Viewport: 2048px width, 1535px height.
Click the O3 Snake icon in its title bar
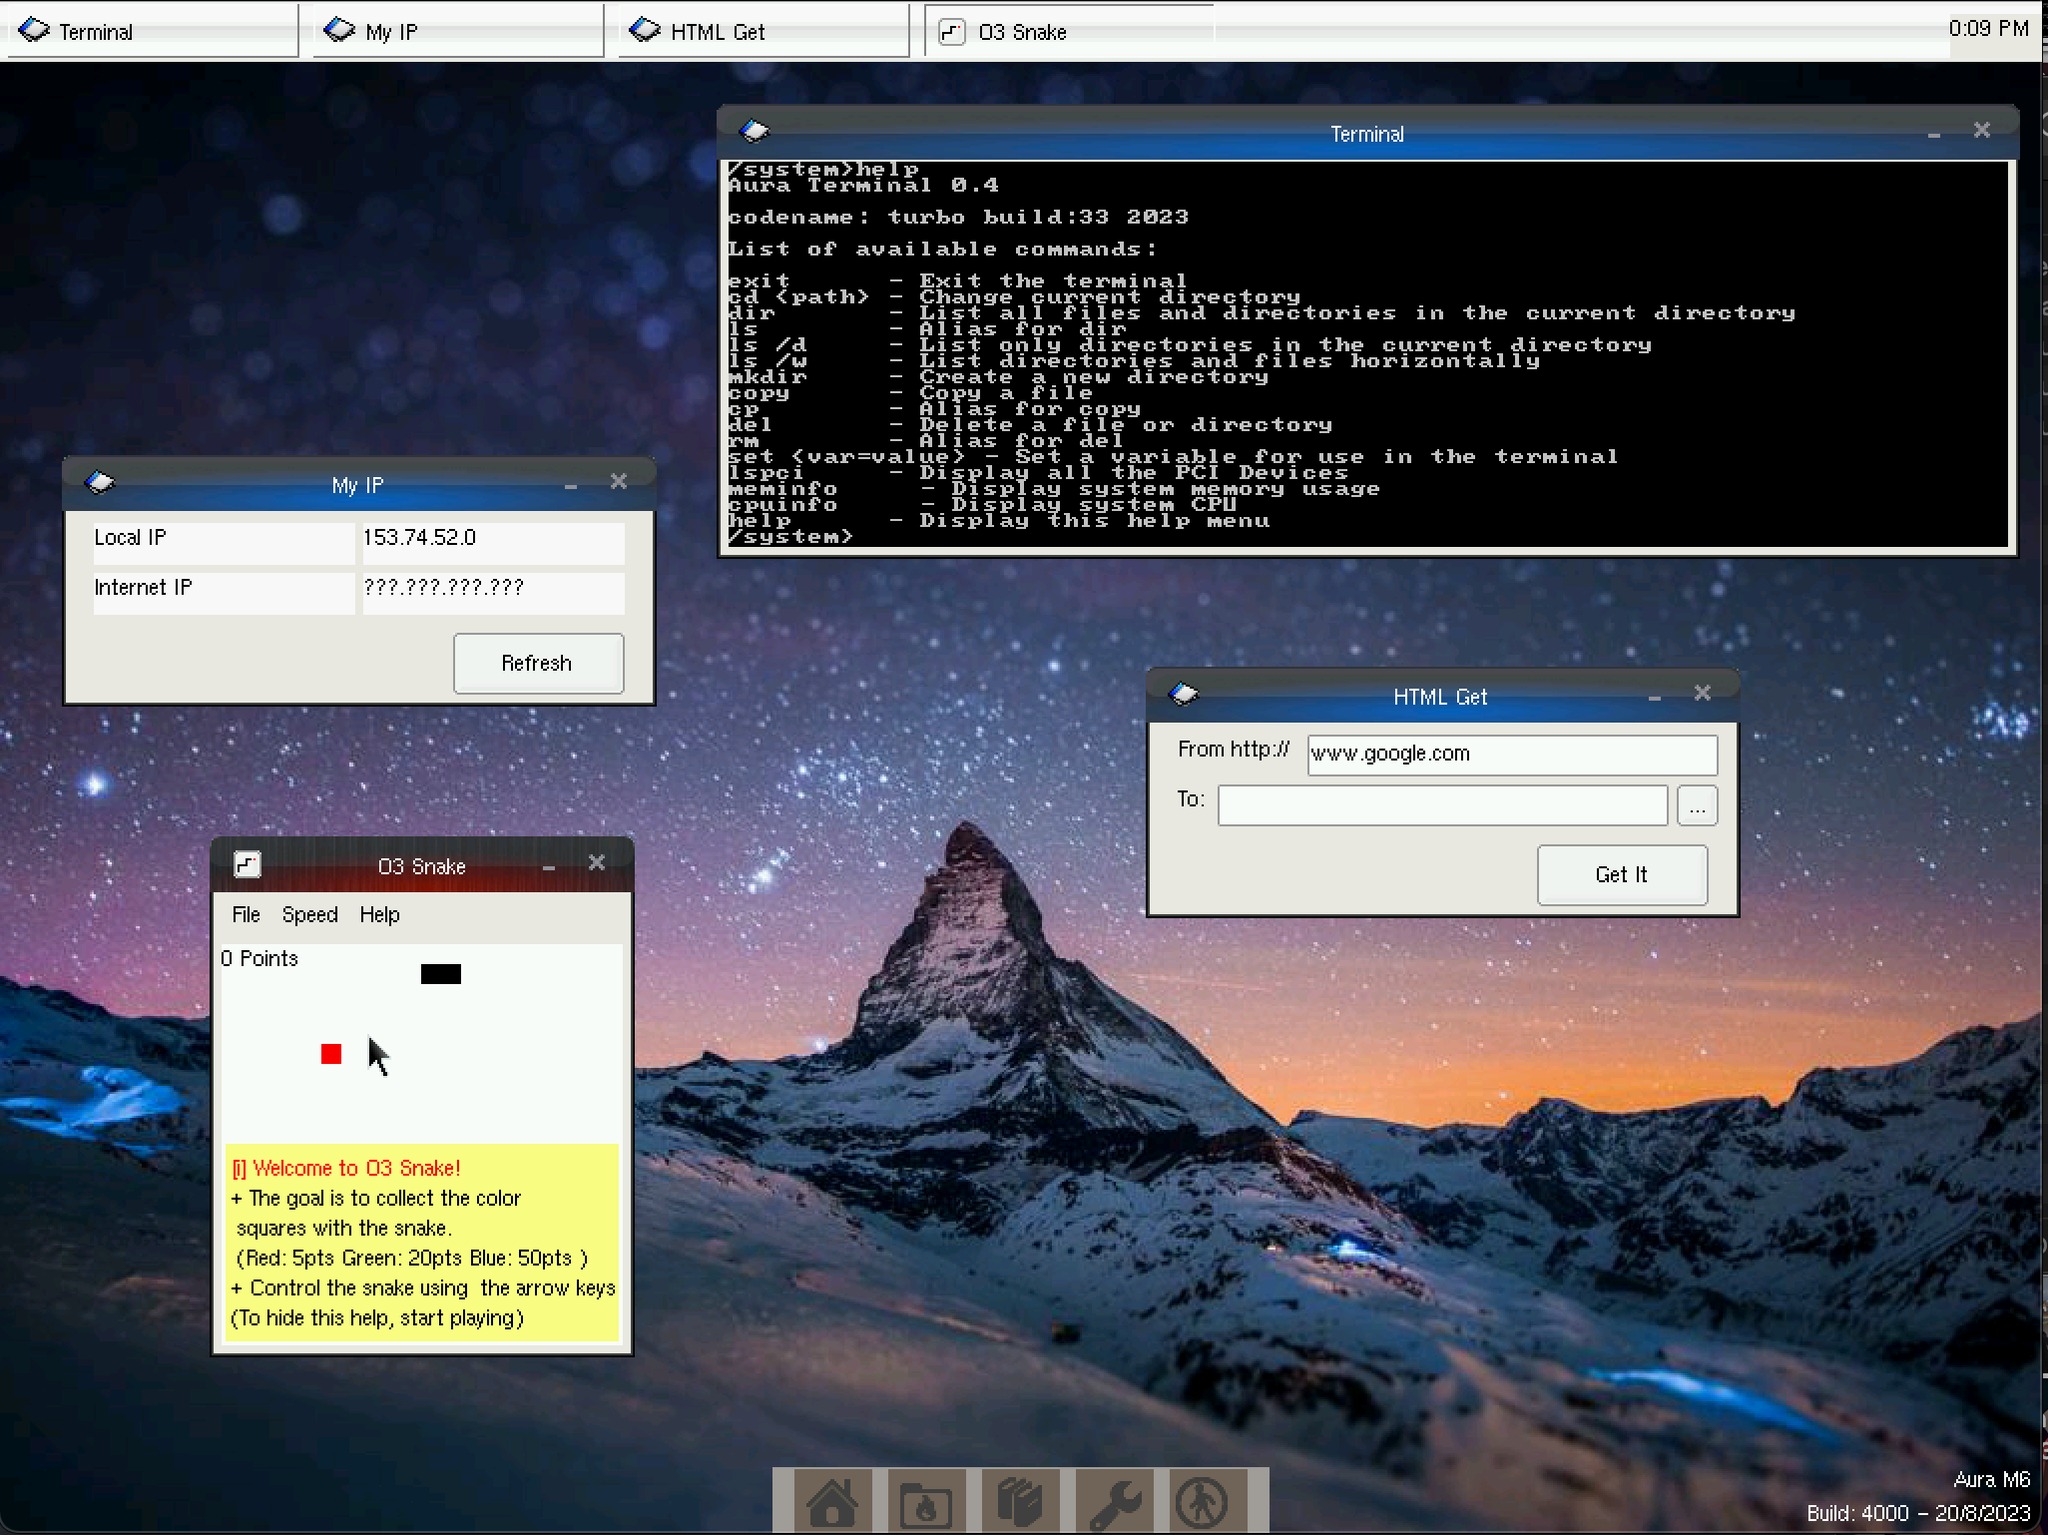247,863
